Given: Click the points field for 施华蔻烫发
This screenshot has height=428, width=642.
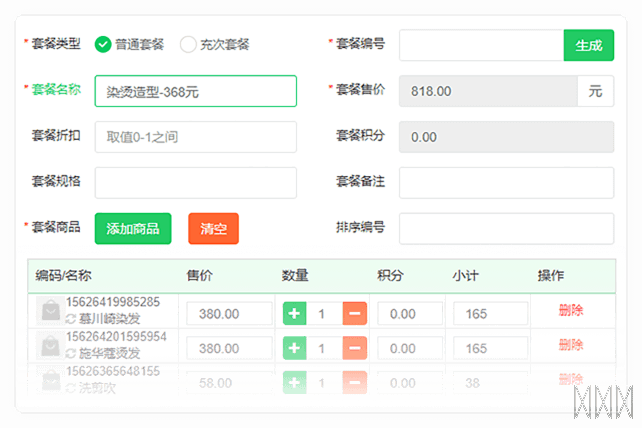Looking at the screenshot, I should [410, 348].
